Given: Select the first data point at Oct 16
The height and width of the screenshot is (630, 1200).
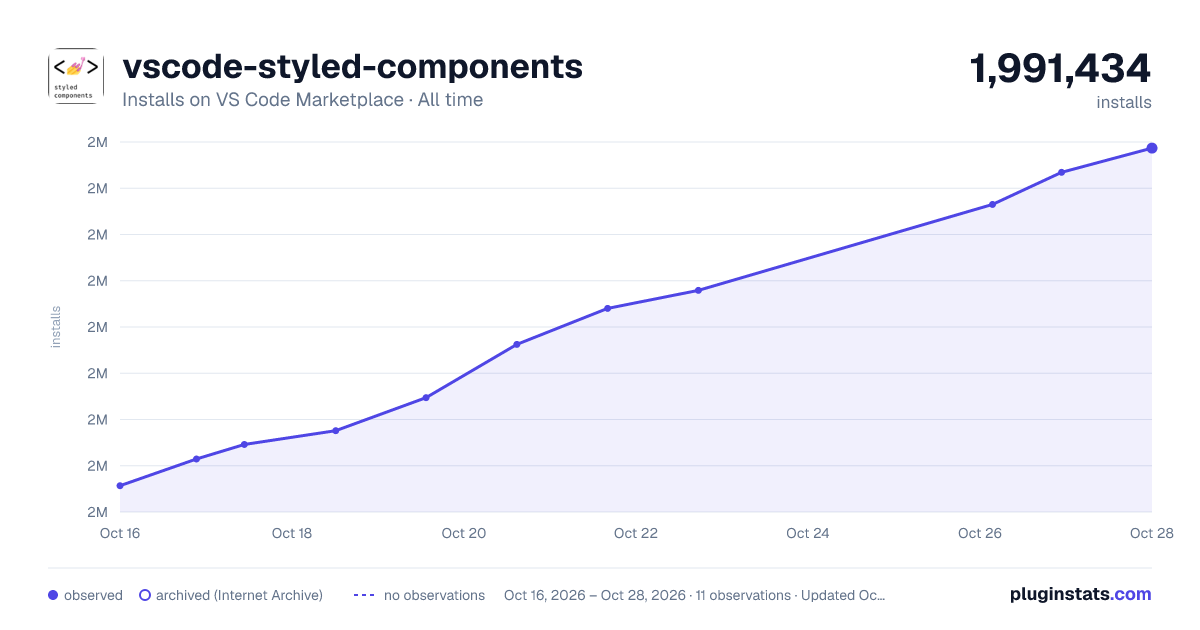Looking at the screenshot, I should point(120,486).
